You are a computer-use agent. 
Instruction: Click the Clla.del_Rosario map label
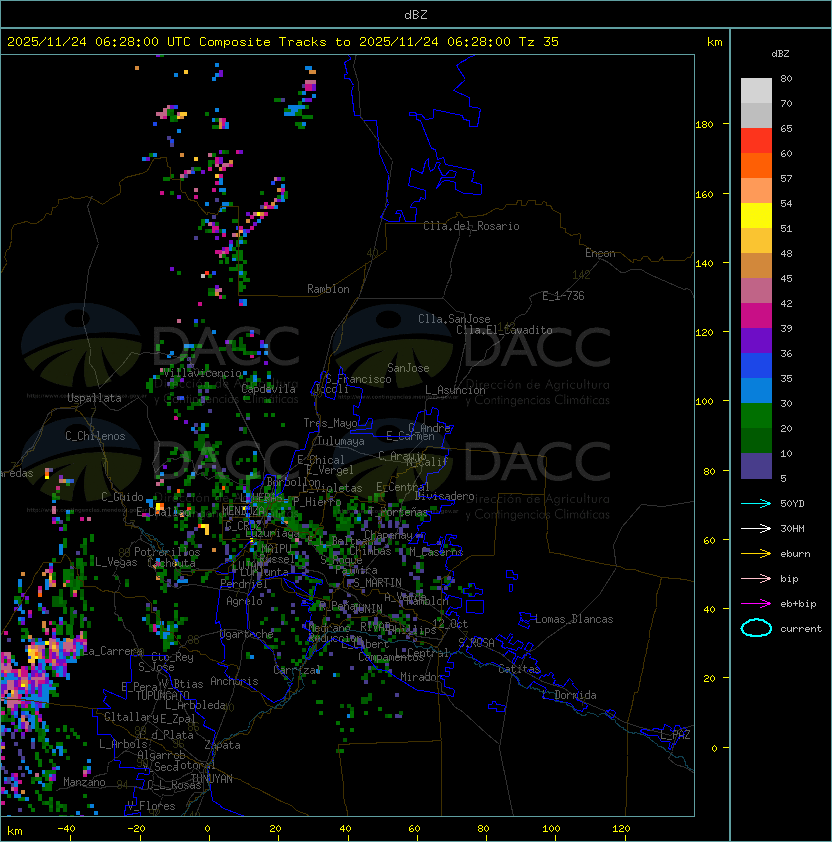point(471,226)
